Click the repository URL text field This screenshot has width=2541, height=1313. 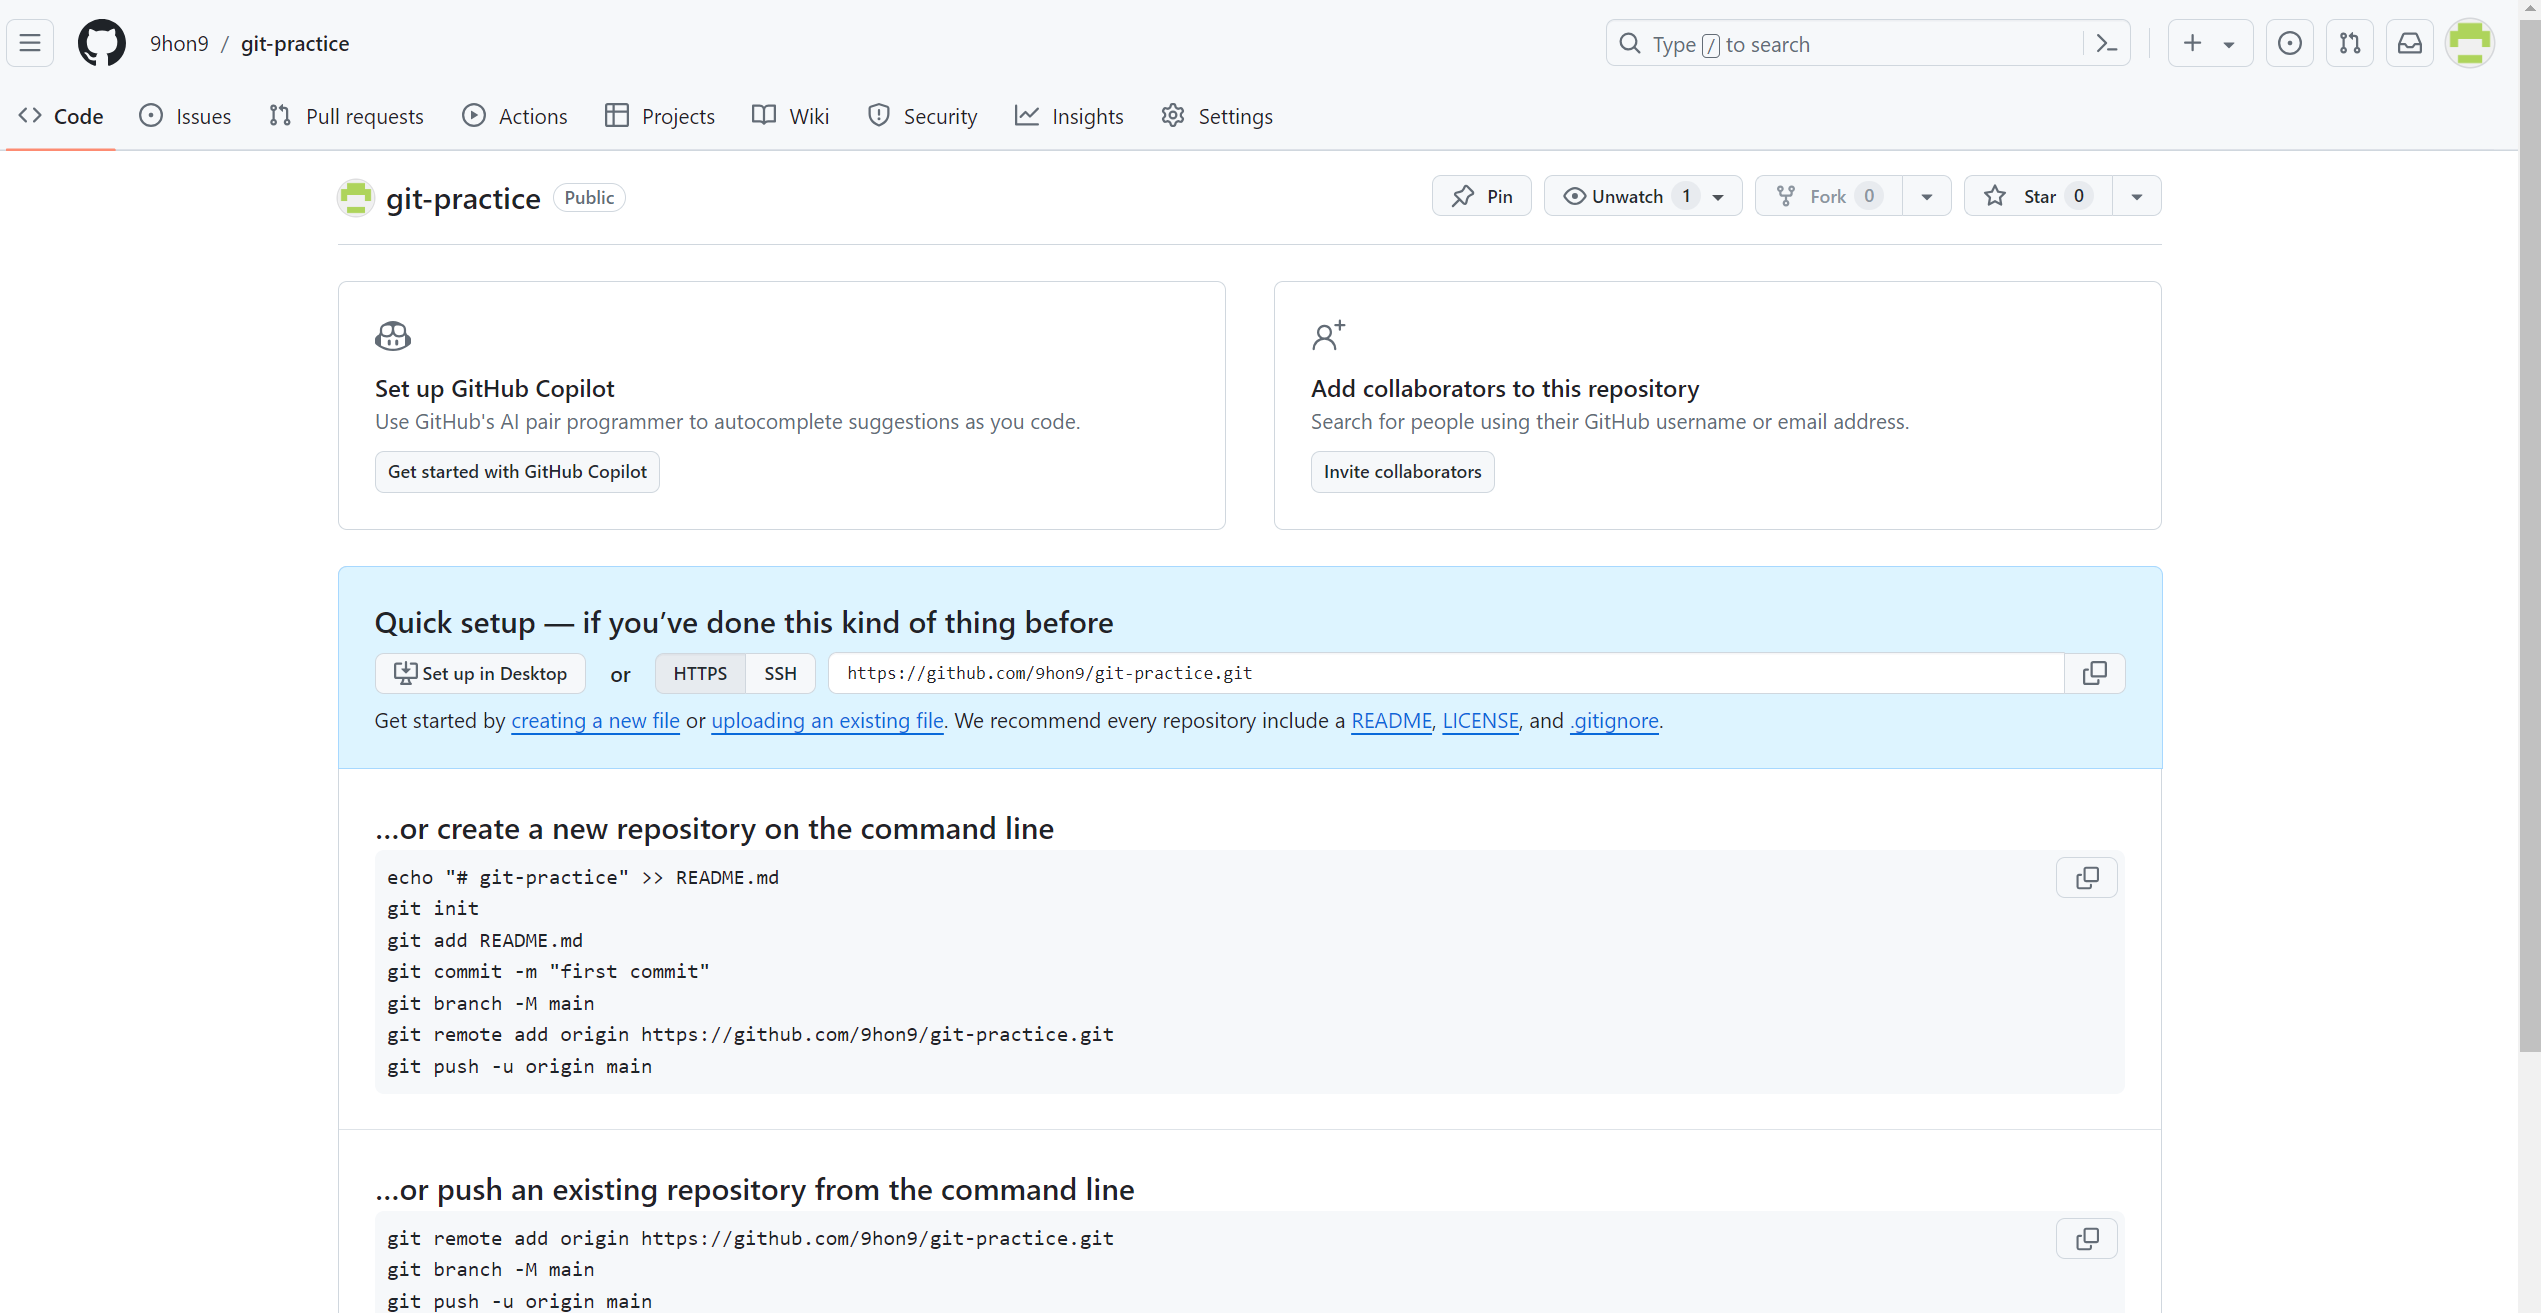pyautogui.click(x=1445, y=673)
